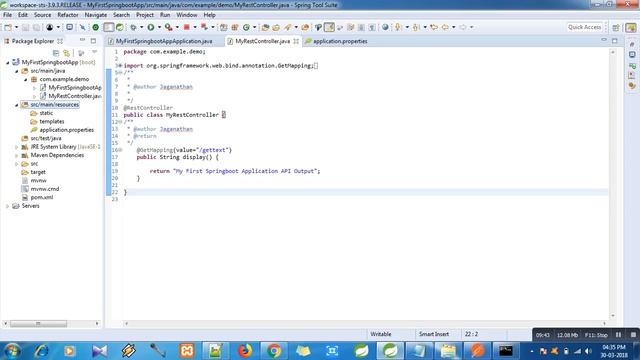640x360 pixels.
Task: Click the Open Type toolbar icon
Action: tap(265, 27)
